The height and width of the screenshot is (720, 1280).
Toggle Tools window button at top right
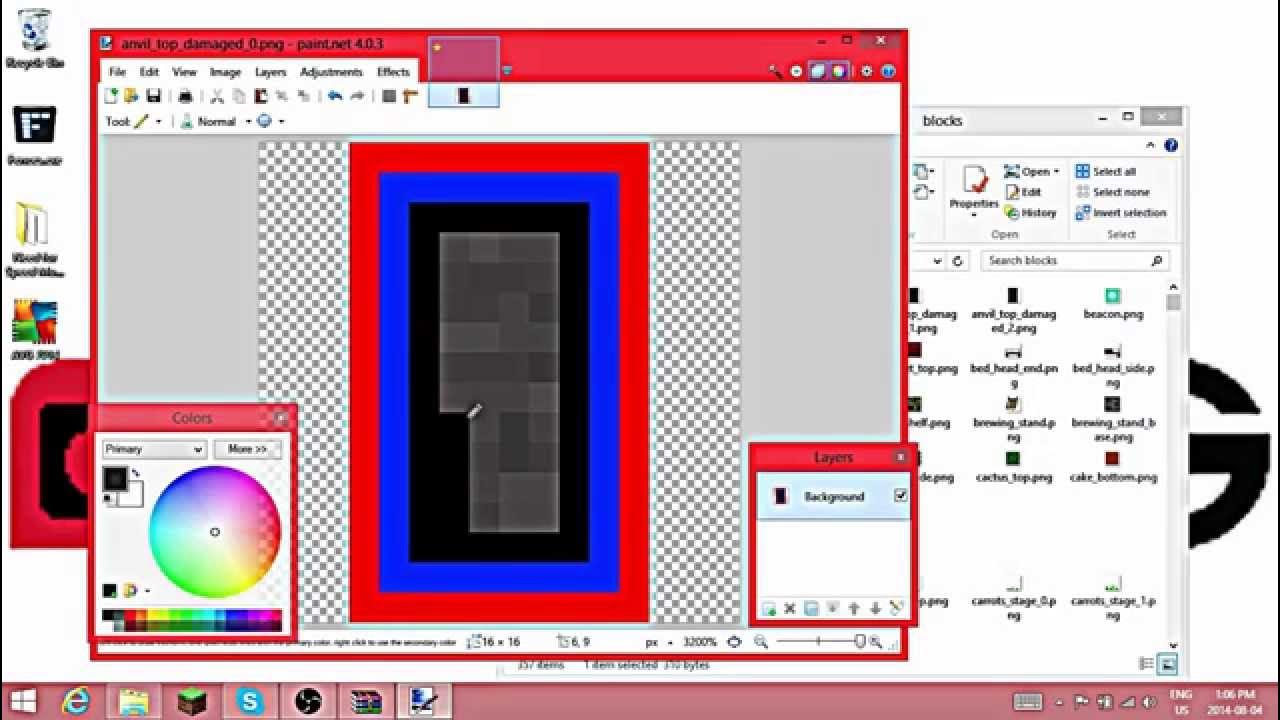pos(776,71)
